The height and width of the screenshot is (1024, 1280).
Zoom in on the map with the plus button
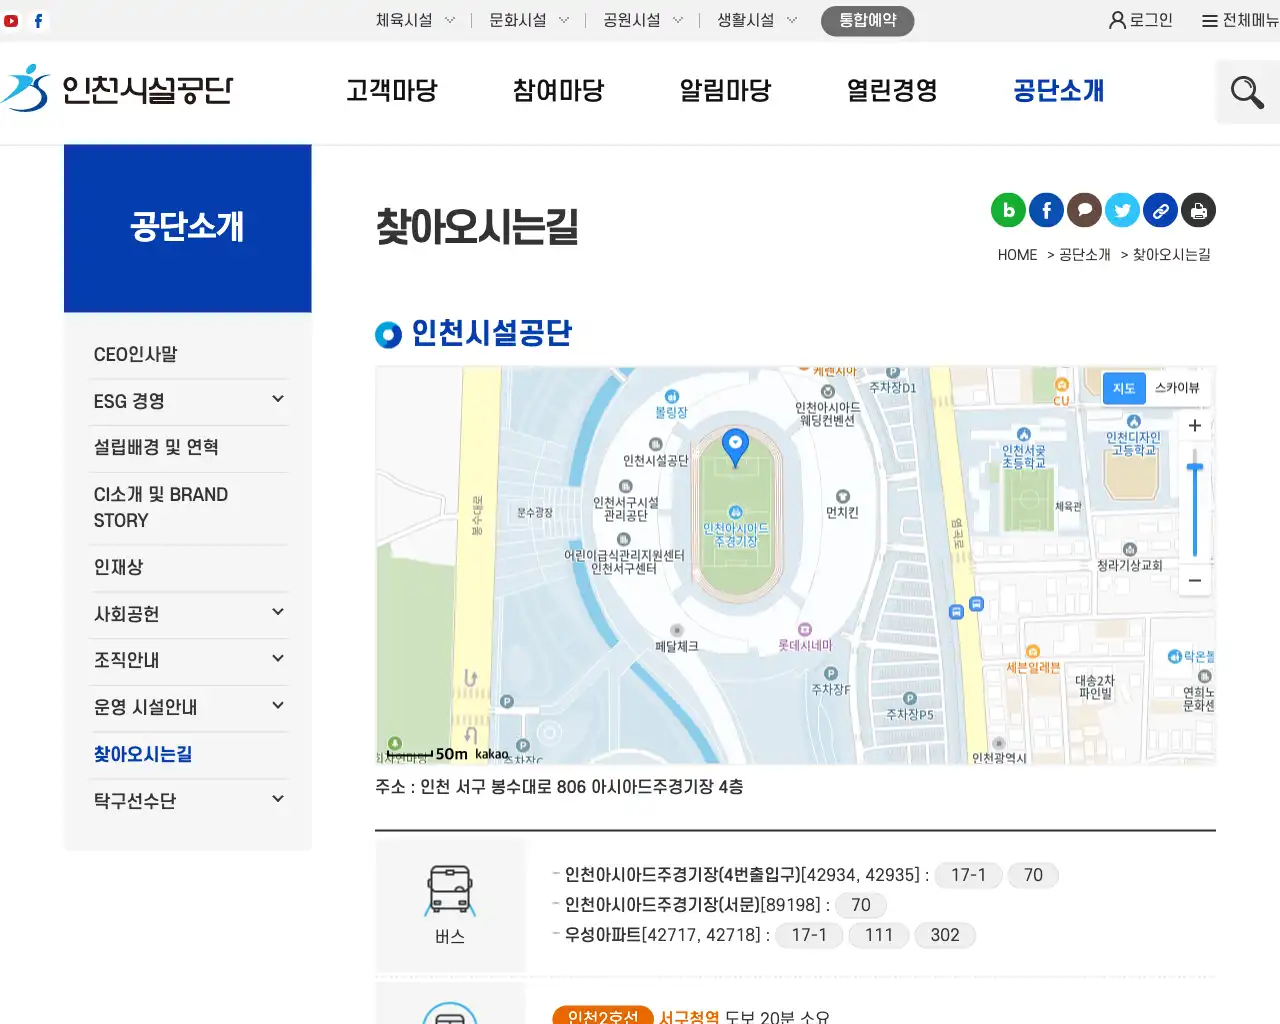pos(1195,425)
